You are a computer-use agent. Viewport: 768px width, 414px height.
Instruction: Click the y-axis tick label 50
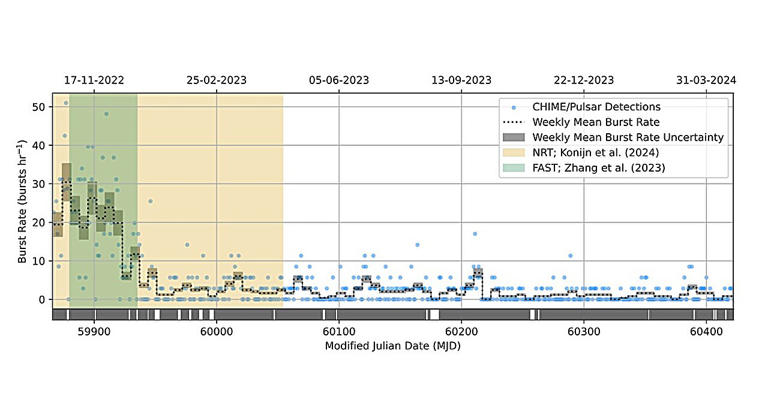point(39,107)
